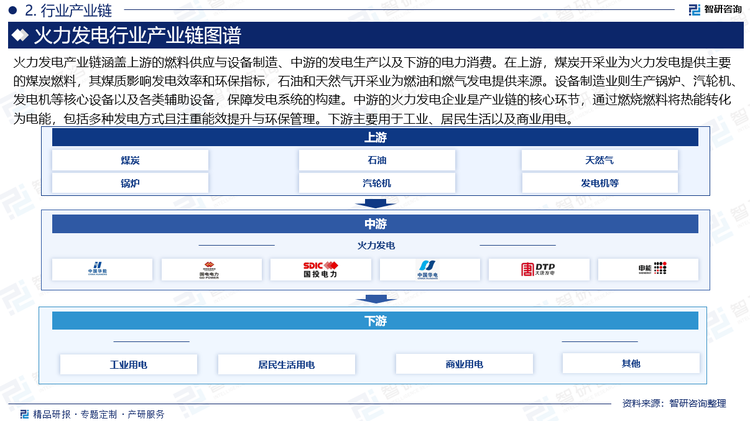750x421 pixels.
Task: Click the paragraph line beginning 为电能，包括多种发电方式
Action: click(293, 119)
